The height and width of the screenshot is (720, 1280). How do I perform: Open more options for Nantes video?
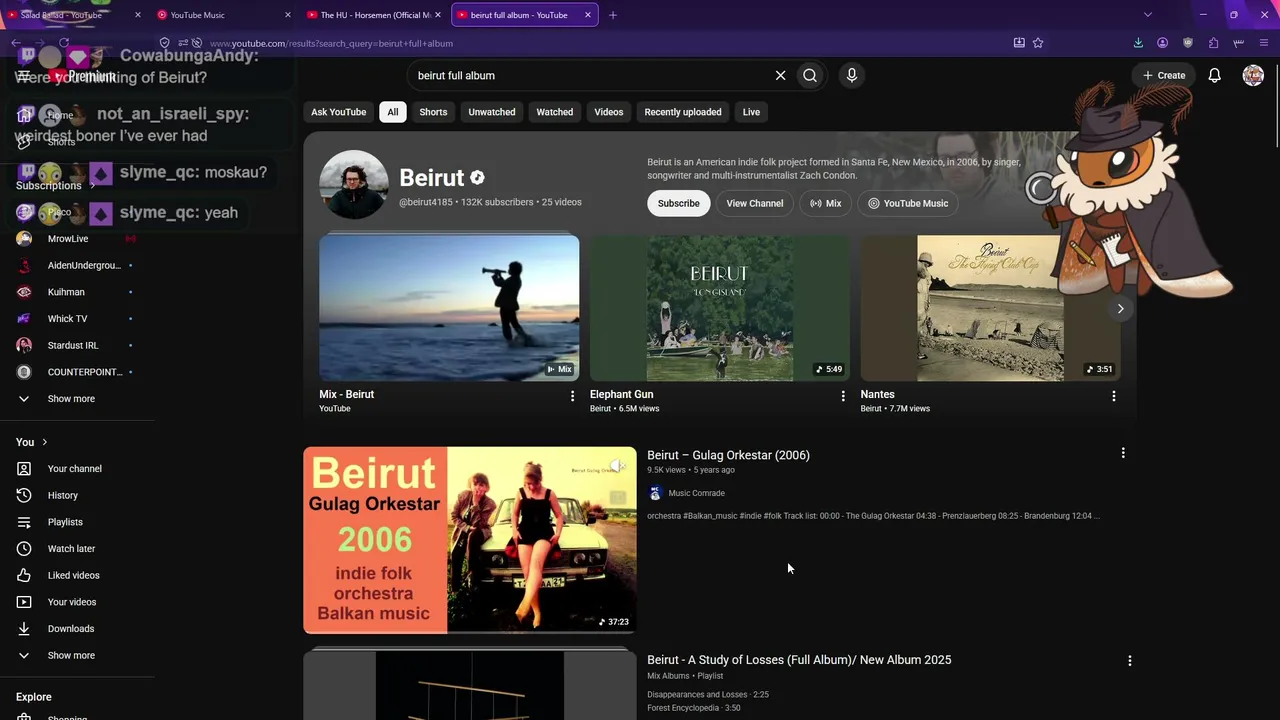pyautogui.click(x=1113, y=396)
